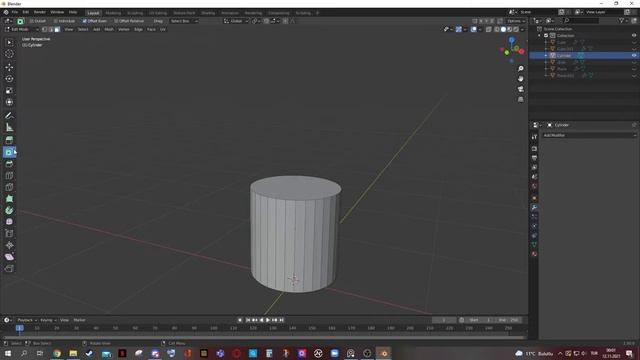Select the Transform tool
Image resolution: width=640 pixels, height=360 pixels.
coord(9,102)
